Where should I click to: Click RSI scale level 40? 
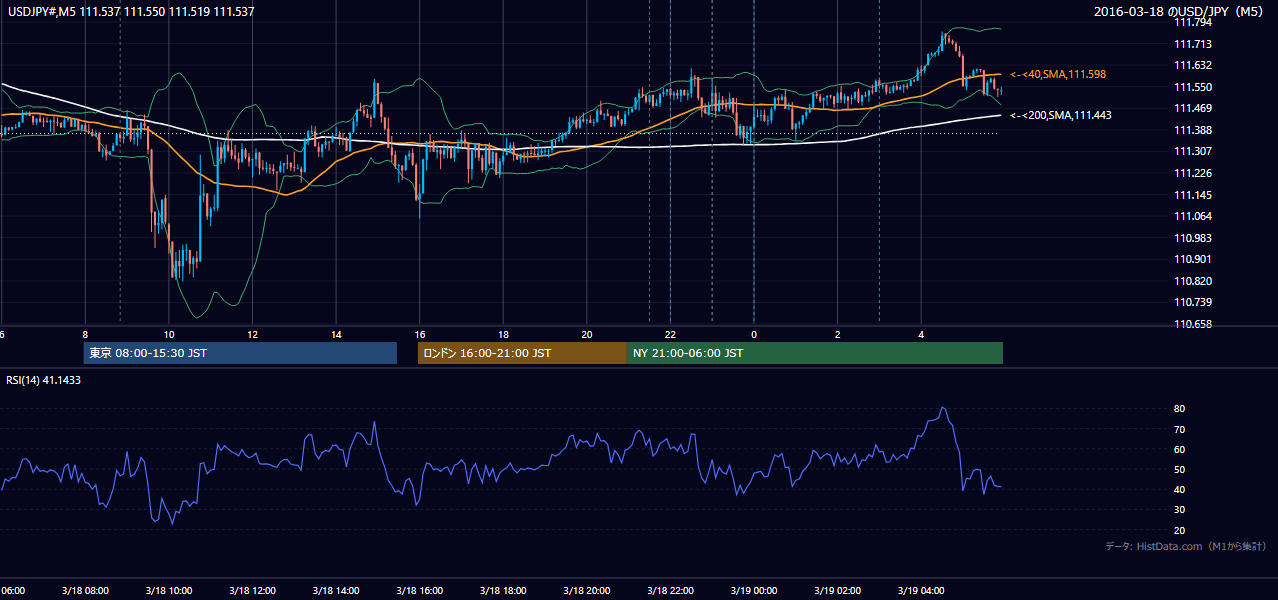click(x=1180, y=489)
